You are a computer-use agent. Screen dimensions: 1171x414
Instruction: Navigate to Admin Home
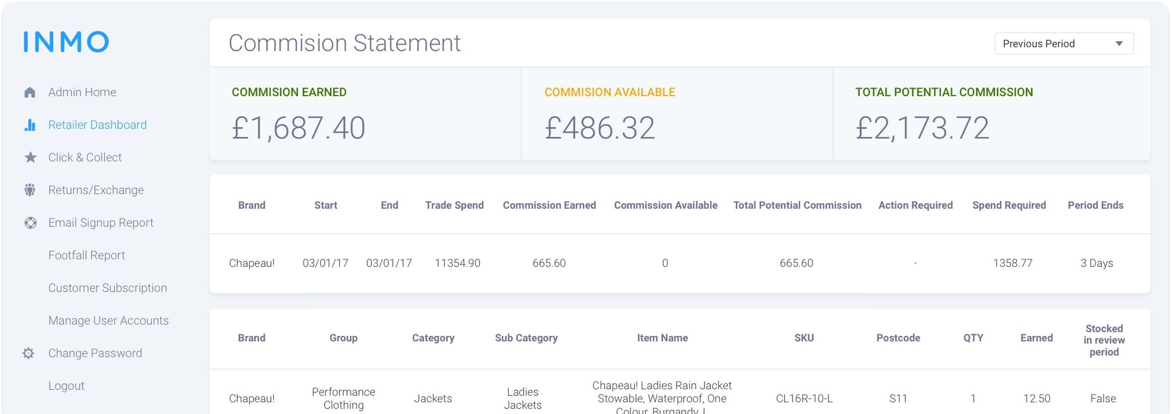coord(82,92)
